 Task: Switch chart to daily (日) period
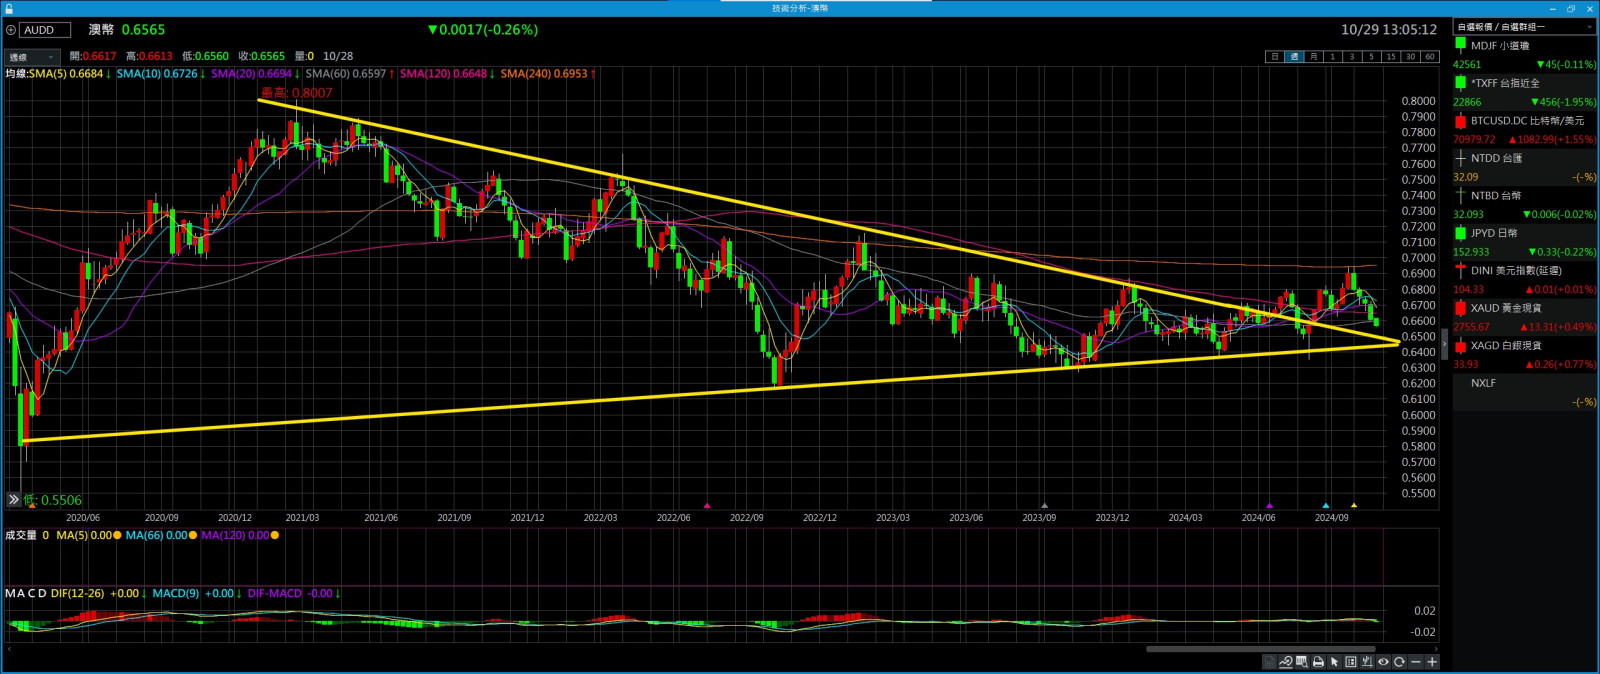1274,57
